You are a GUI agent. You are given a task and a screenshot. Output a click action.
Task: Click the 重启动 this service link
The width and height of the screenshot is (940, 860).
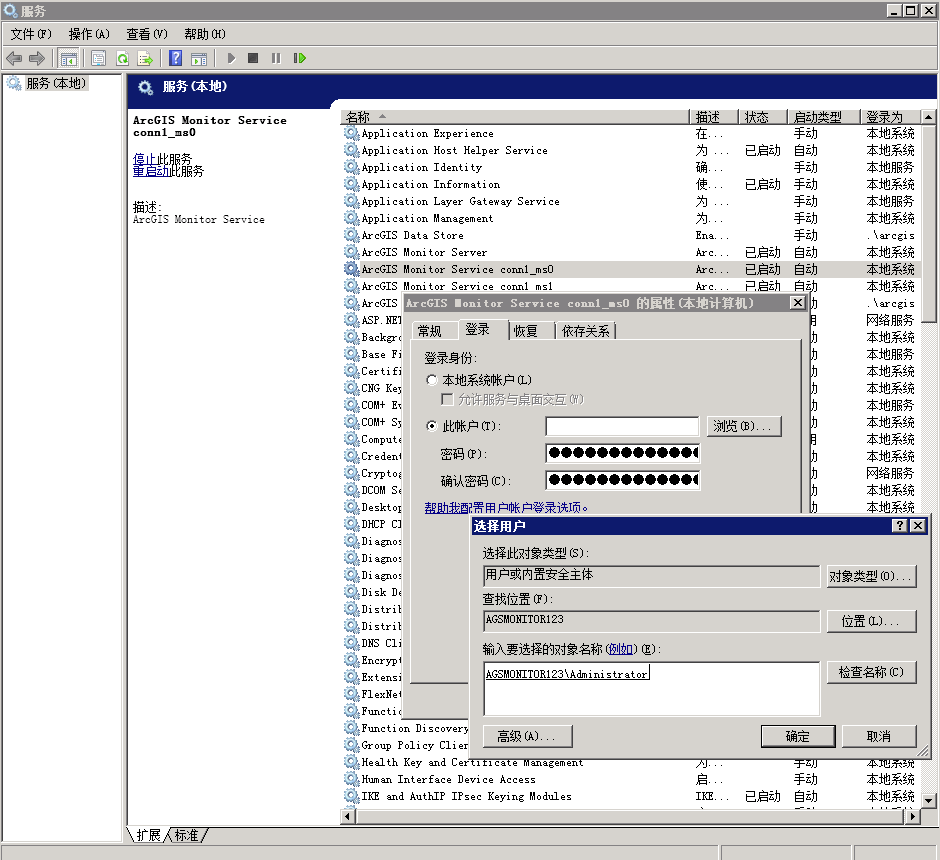point(150,171)
